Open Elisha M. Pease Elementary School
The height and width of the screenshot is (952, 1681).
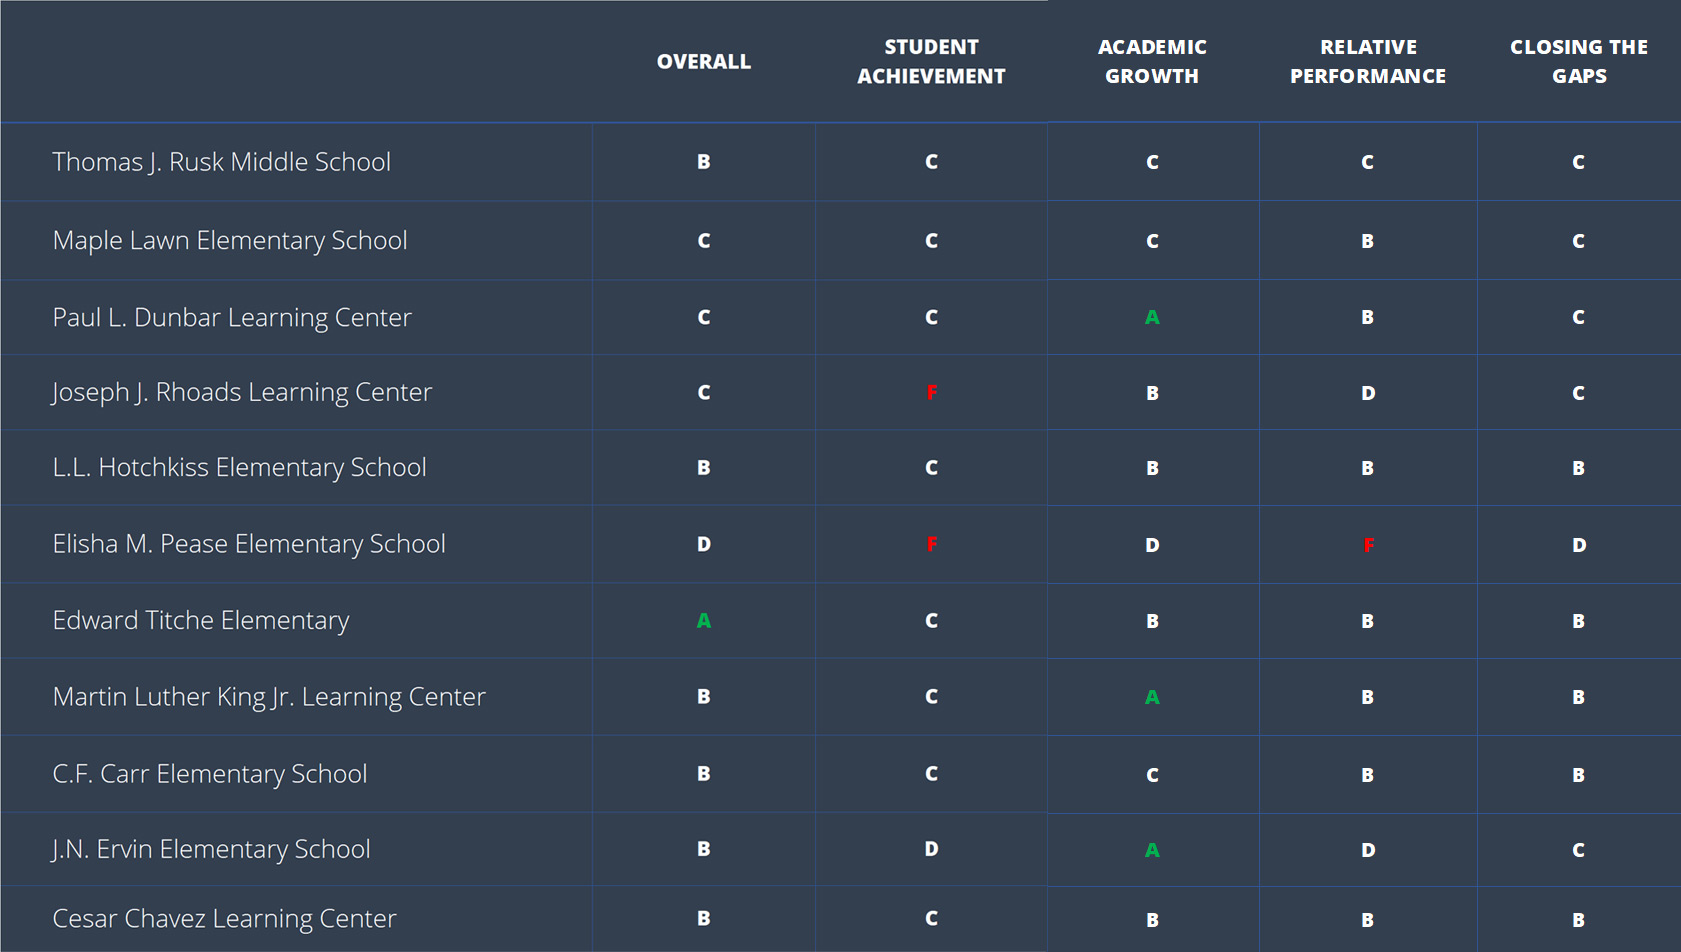pyautogui.click(x=249, y=544)
